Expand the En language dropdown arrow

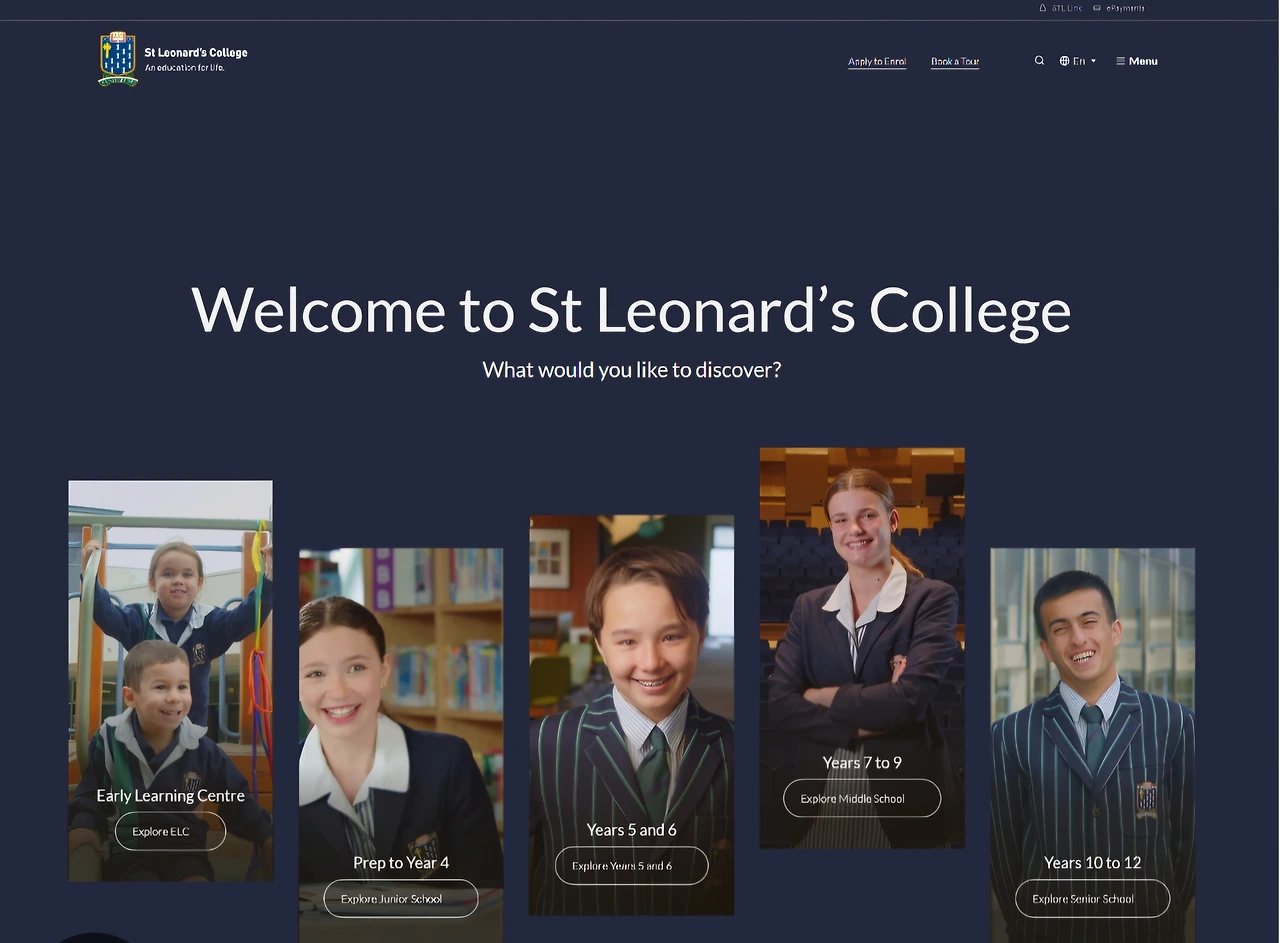tap(1093, 61)
